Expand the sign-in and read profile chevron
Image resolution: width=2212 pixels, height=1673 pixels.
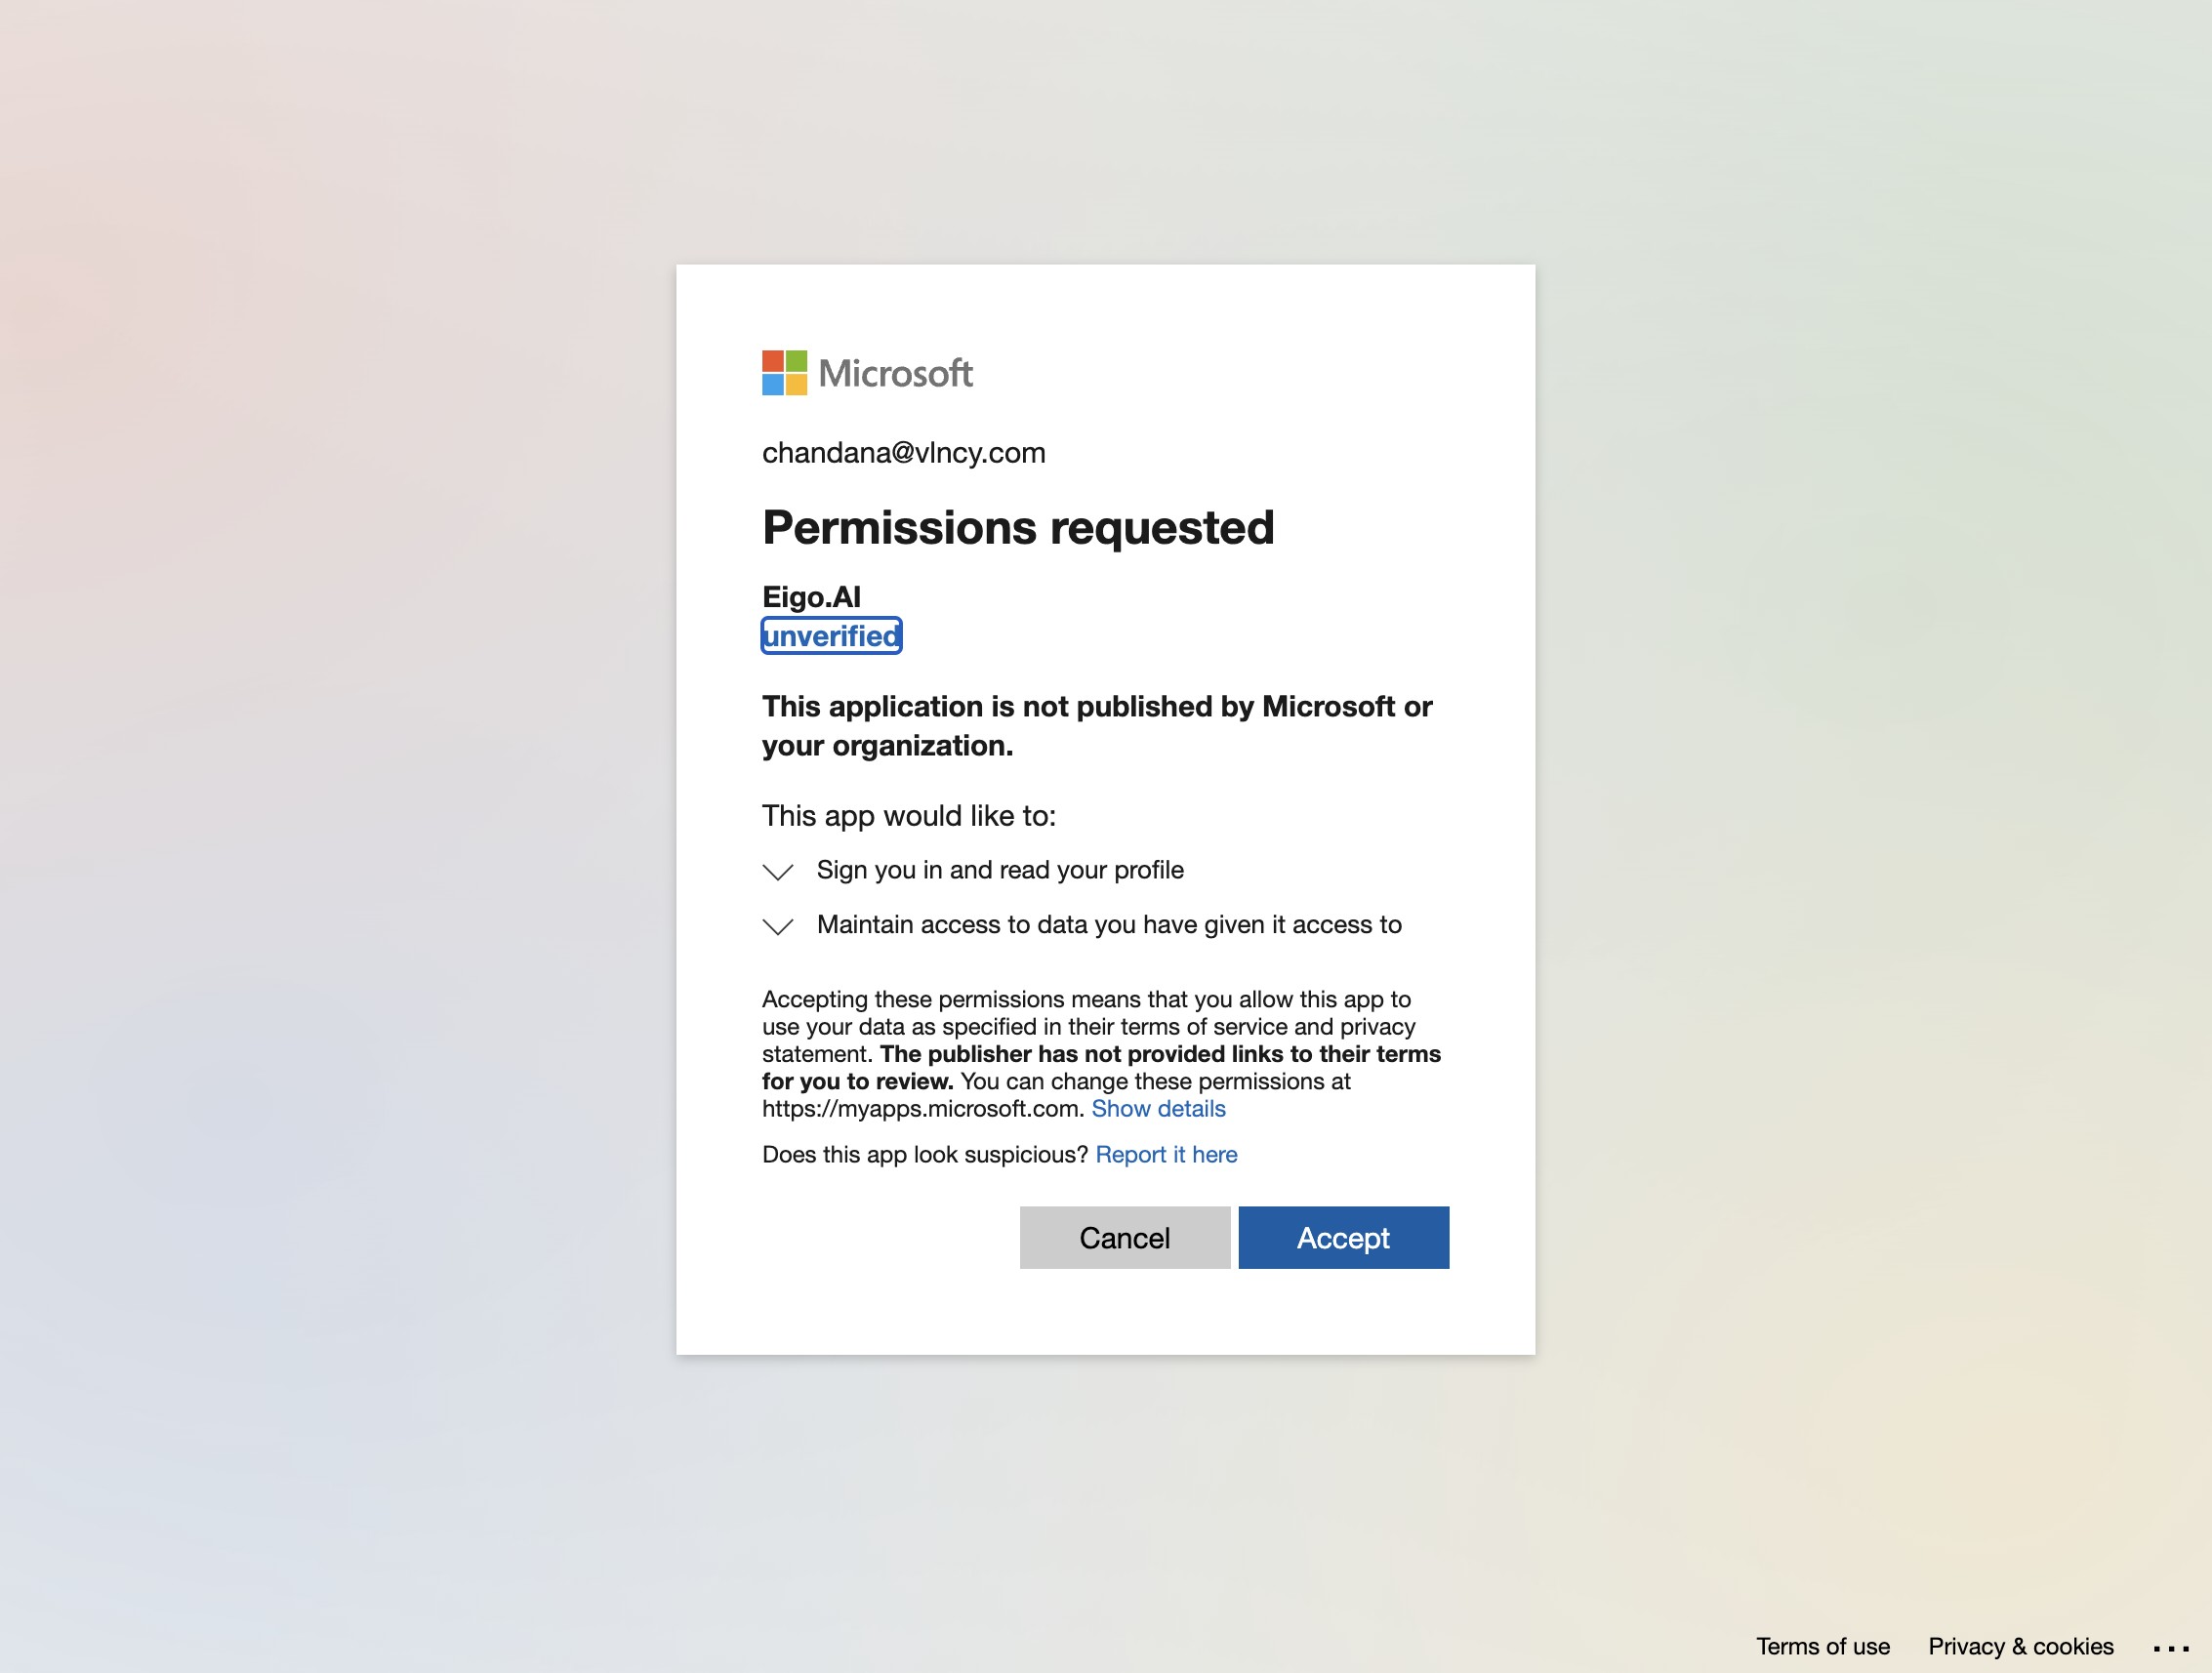tap(778, 872)
